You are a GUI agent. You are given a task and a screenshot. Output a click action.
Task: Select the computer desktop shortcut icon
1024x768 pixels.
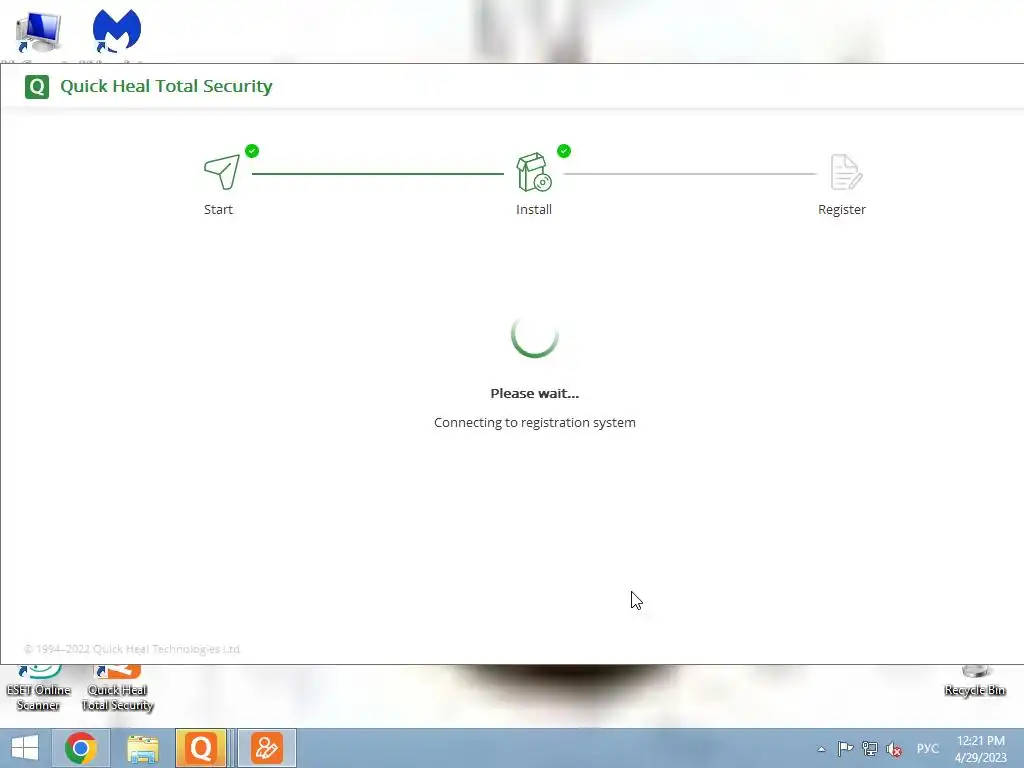click(39, 31)
